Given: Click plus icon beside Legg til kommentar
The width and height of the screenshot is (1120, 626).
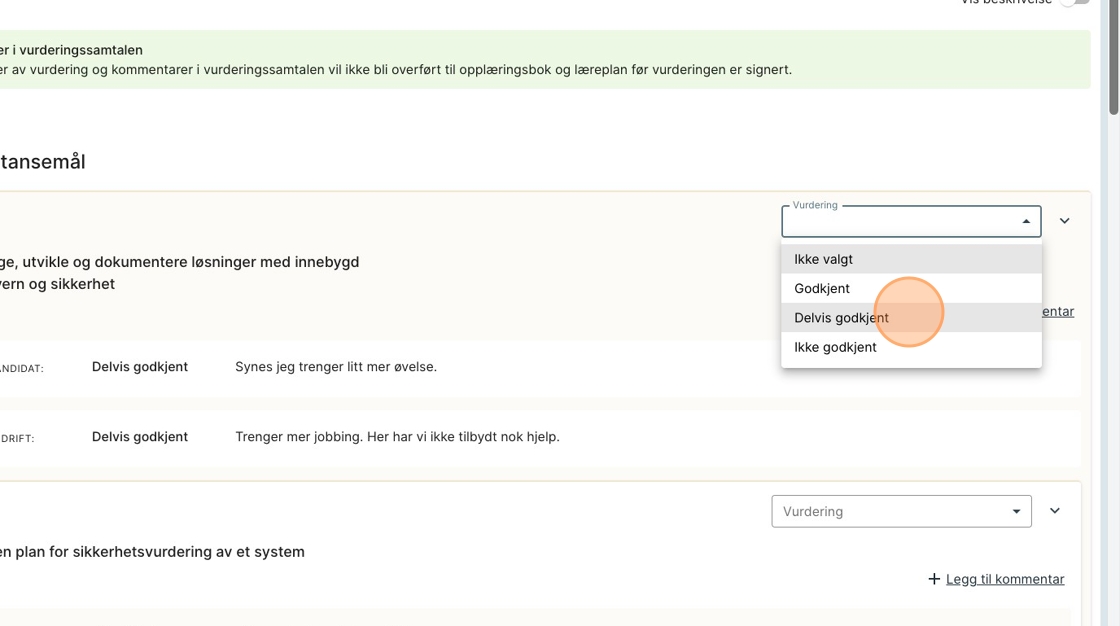Looking at the screenshot, I should [934, 579].
